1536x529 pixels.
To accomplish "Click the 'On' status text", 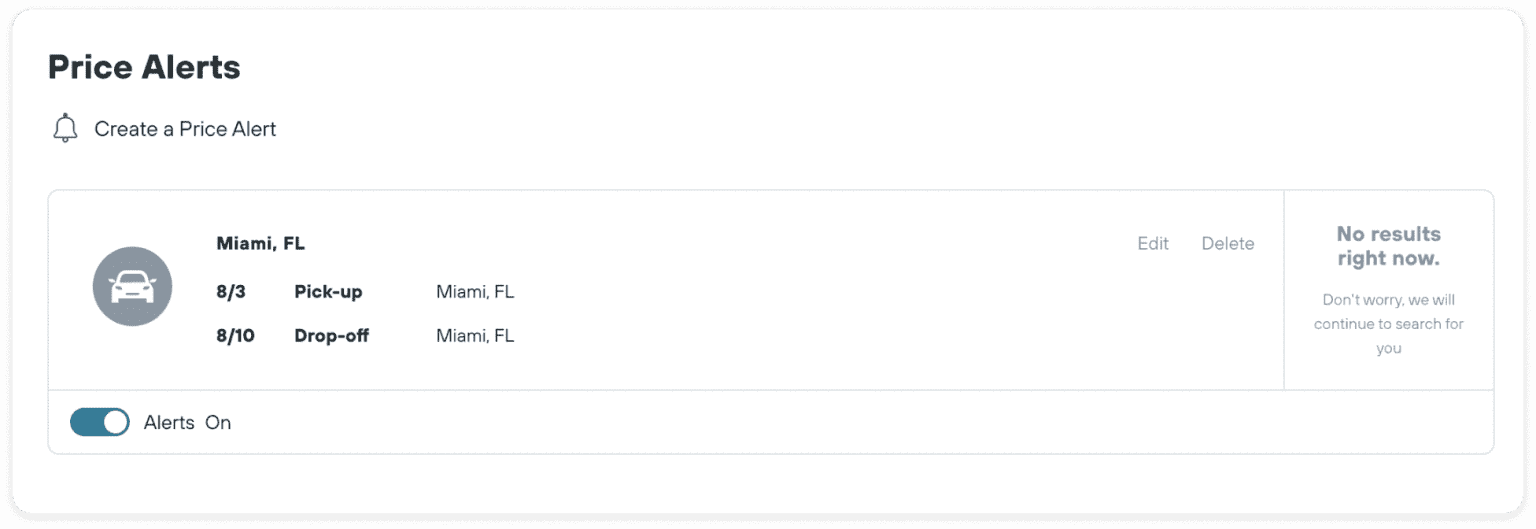I will coord(218,422).
